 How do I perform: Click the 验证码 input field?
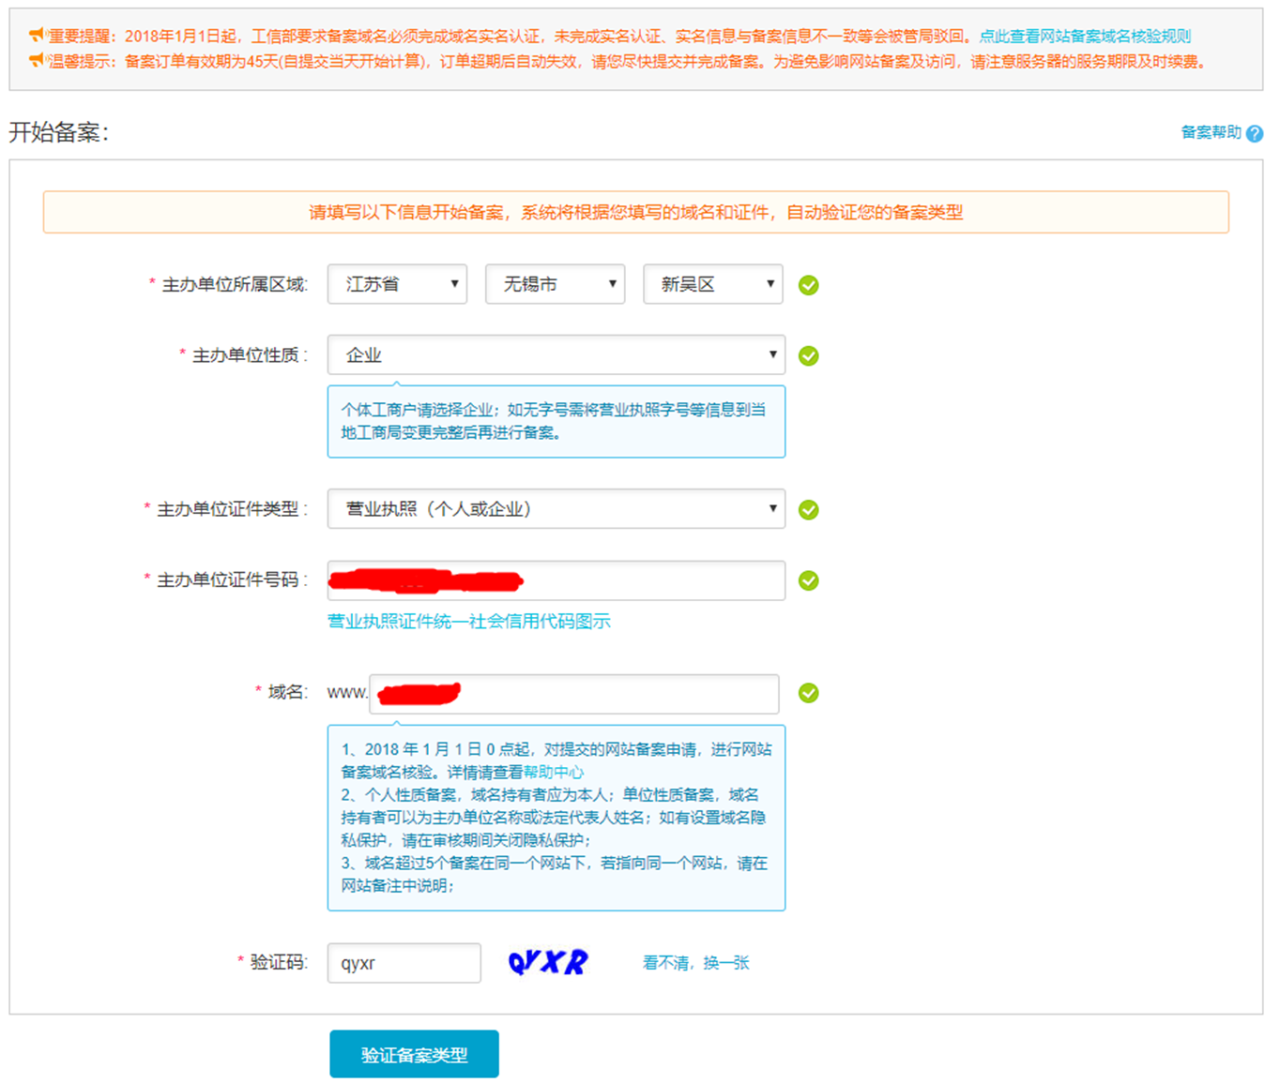point(404,963)
